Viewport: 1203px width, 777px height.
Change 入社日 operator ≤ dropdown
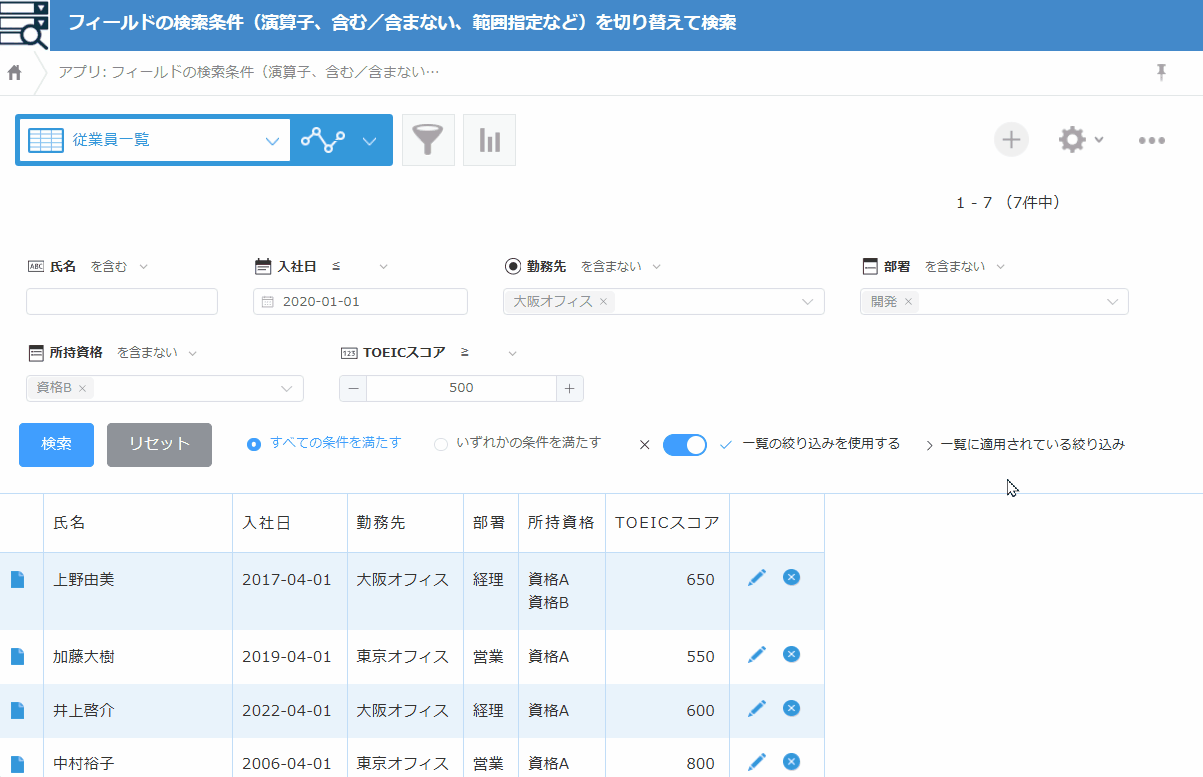coord(359,266)
